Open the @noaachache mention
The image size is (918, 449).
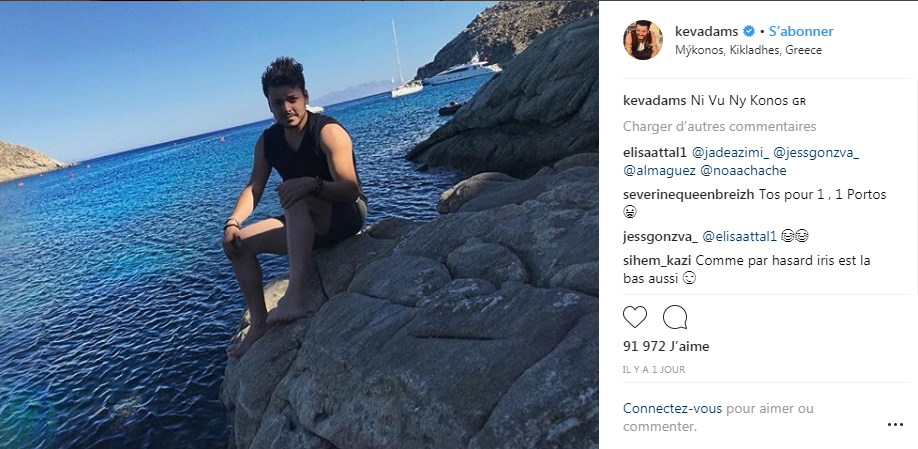[x=744, y=171]
